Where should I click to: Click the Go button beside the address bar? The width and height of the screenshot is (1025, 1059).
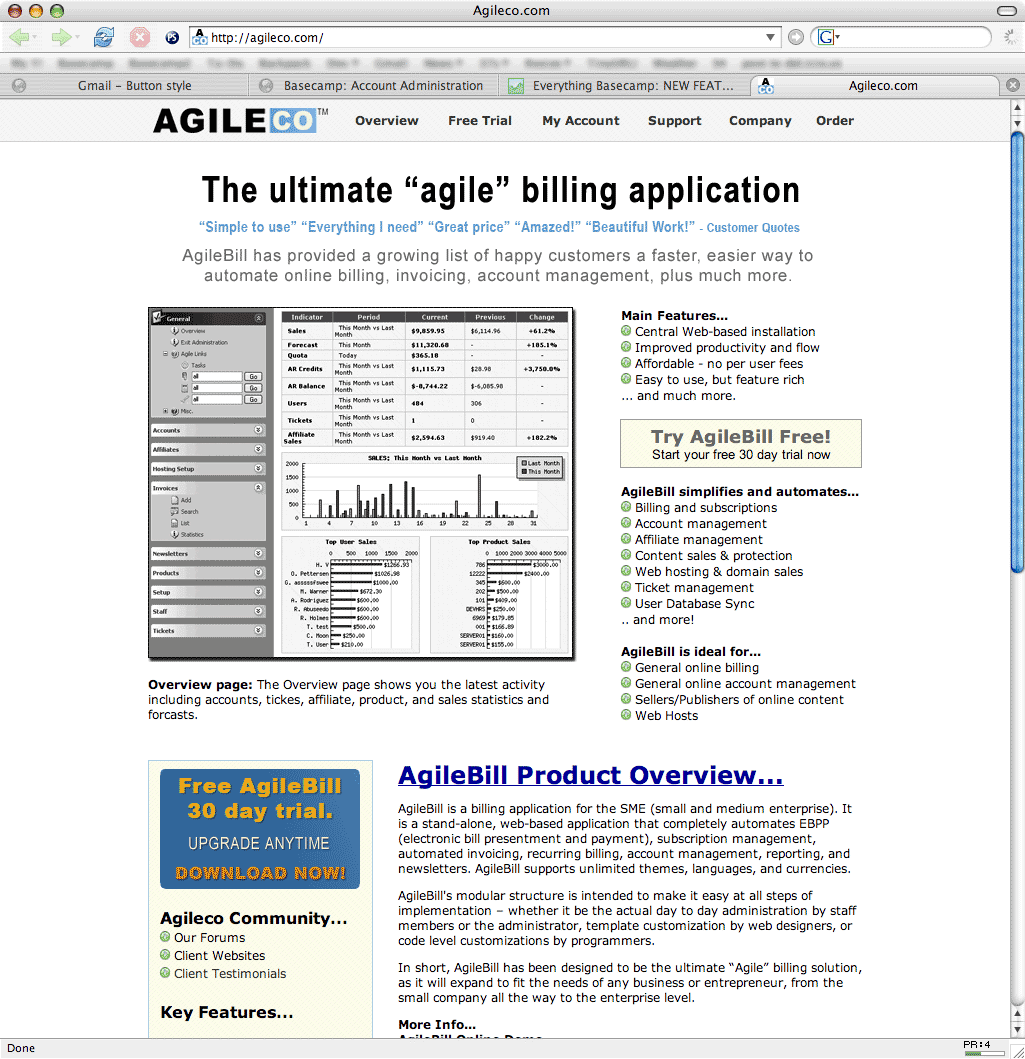(x=796, y=37)
